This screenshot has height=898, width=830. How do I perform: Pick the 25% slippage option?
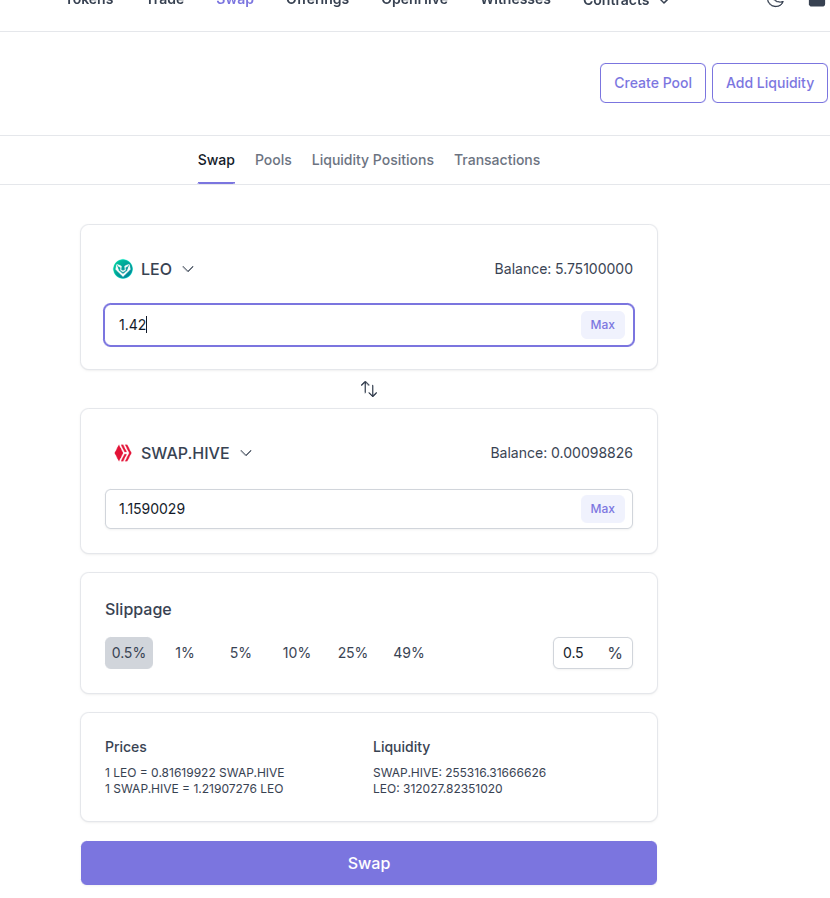[x=352, y=653]
